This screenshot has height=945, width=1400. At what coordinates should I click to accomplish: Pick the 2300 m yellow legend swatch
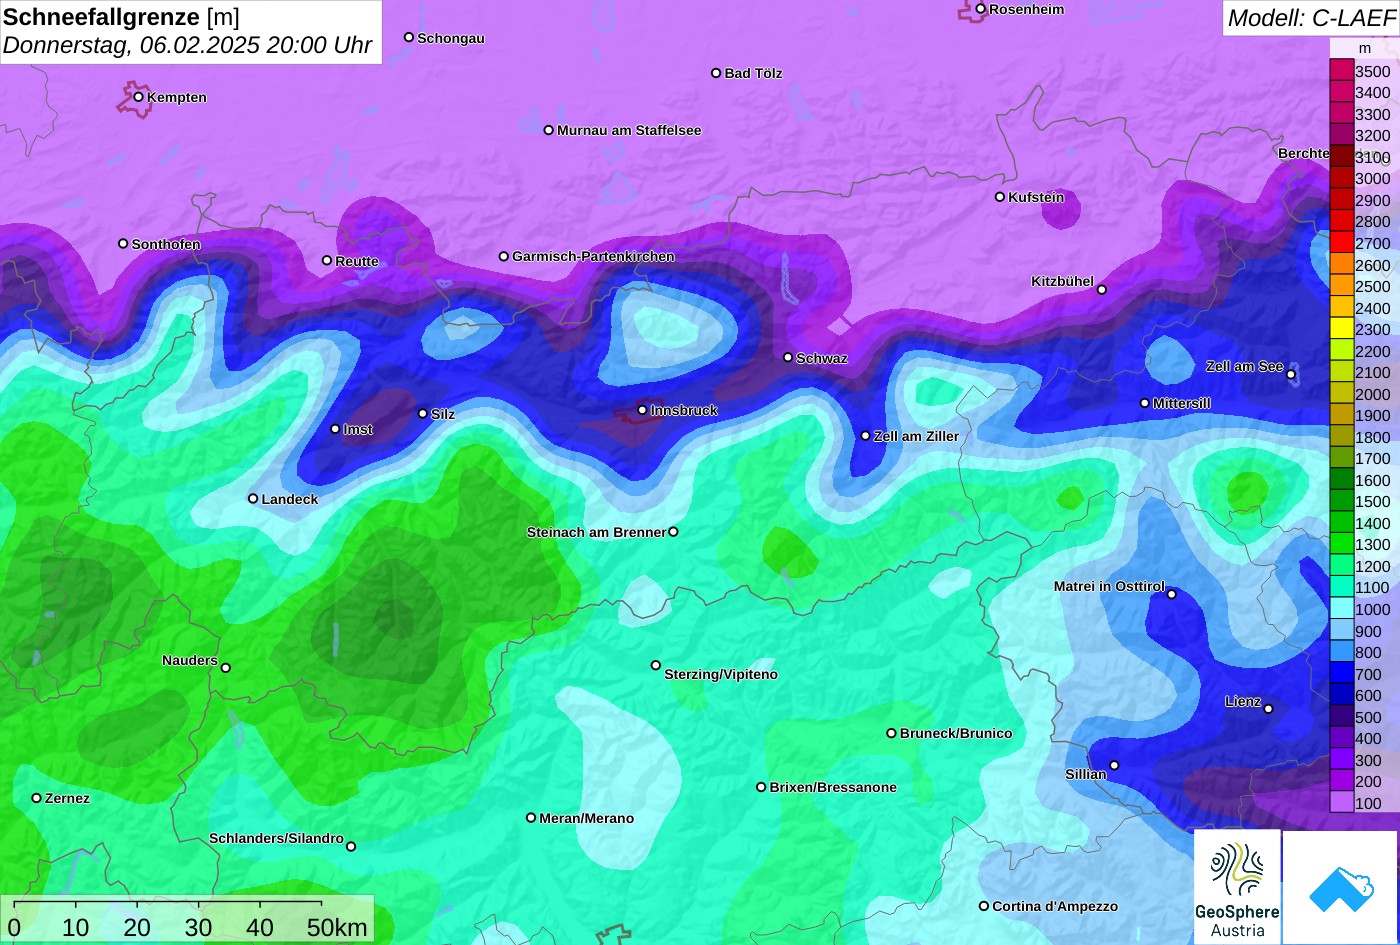pos(1341,329)
